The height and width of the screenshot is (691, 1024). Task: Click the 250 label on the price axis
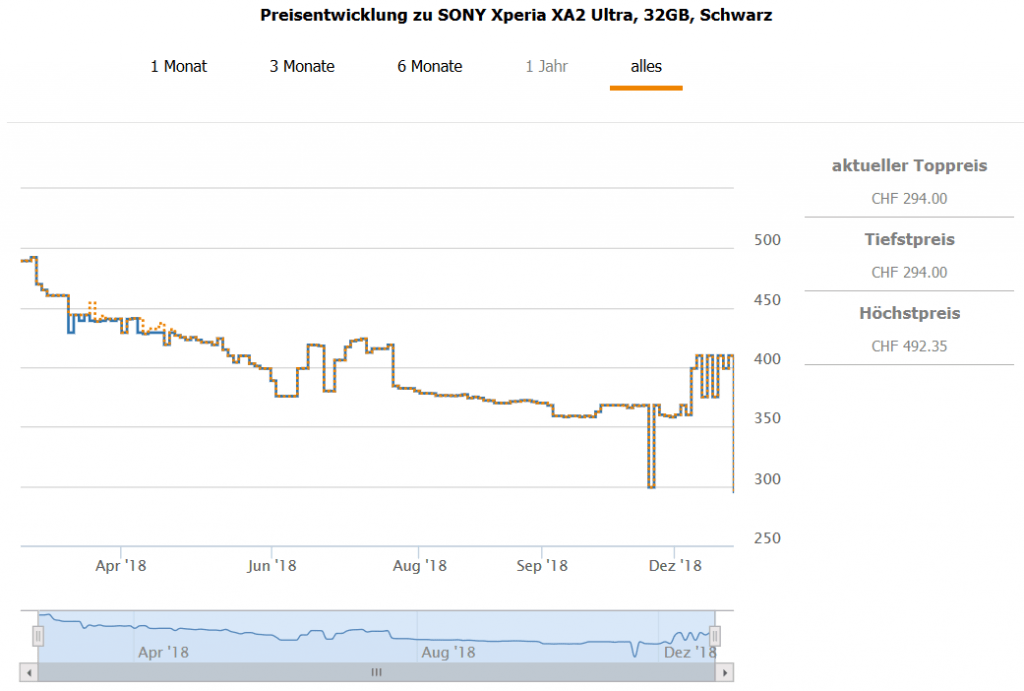(767, 539)
